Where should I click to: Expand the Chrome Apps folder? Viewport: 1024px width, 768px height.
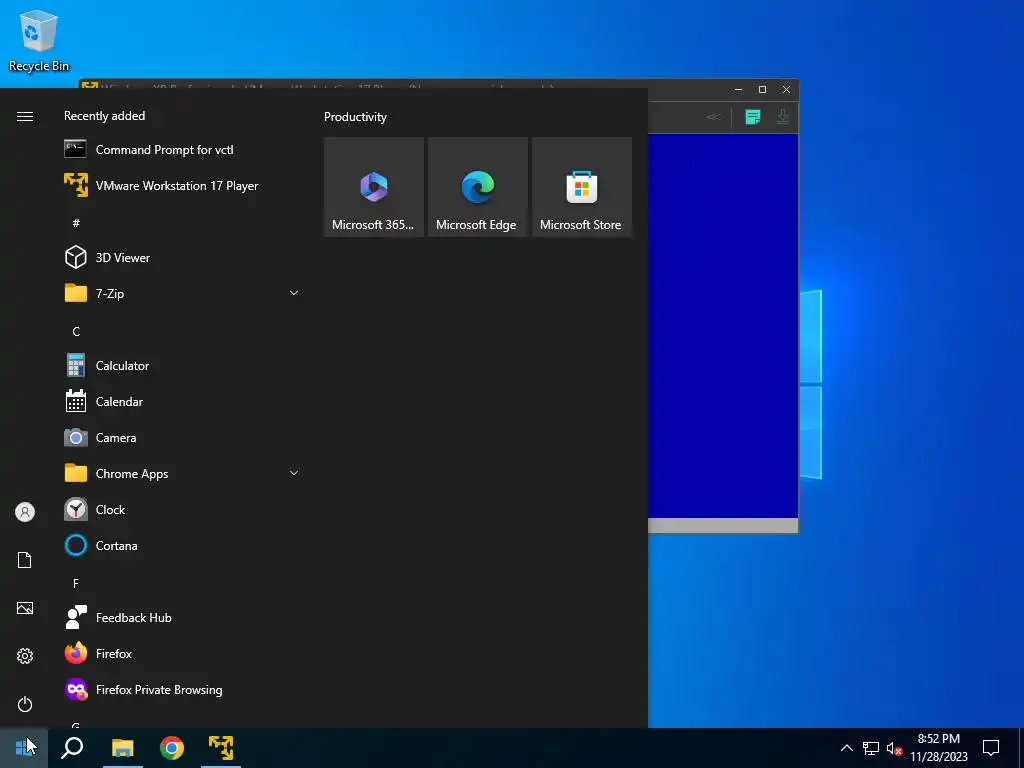(182, 473)
